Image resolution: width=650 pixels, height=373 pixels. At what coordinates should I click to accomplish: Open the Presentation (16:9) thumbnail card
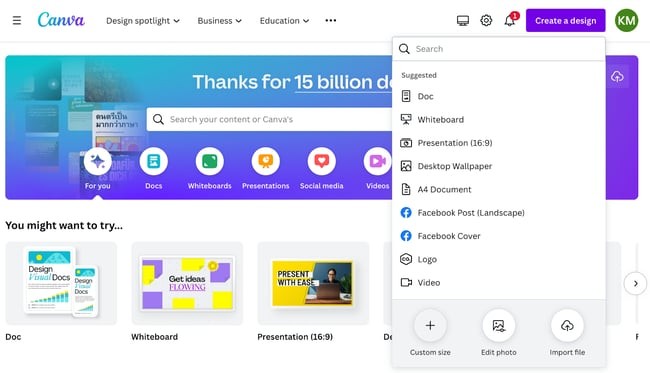pyautogui.click(x=313, y=283)
